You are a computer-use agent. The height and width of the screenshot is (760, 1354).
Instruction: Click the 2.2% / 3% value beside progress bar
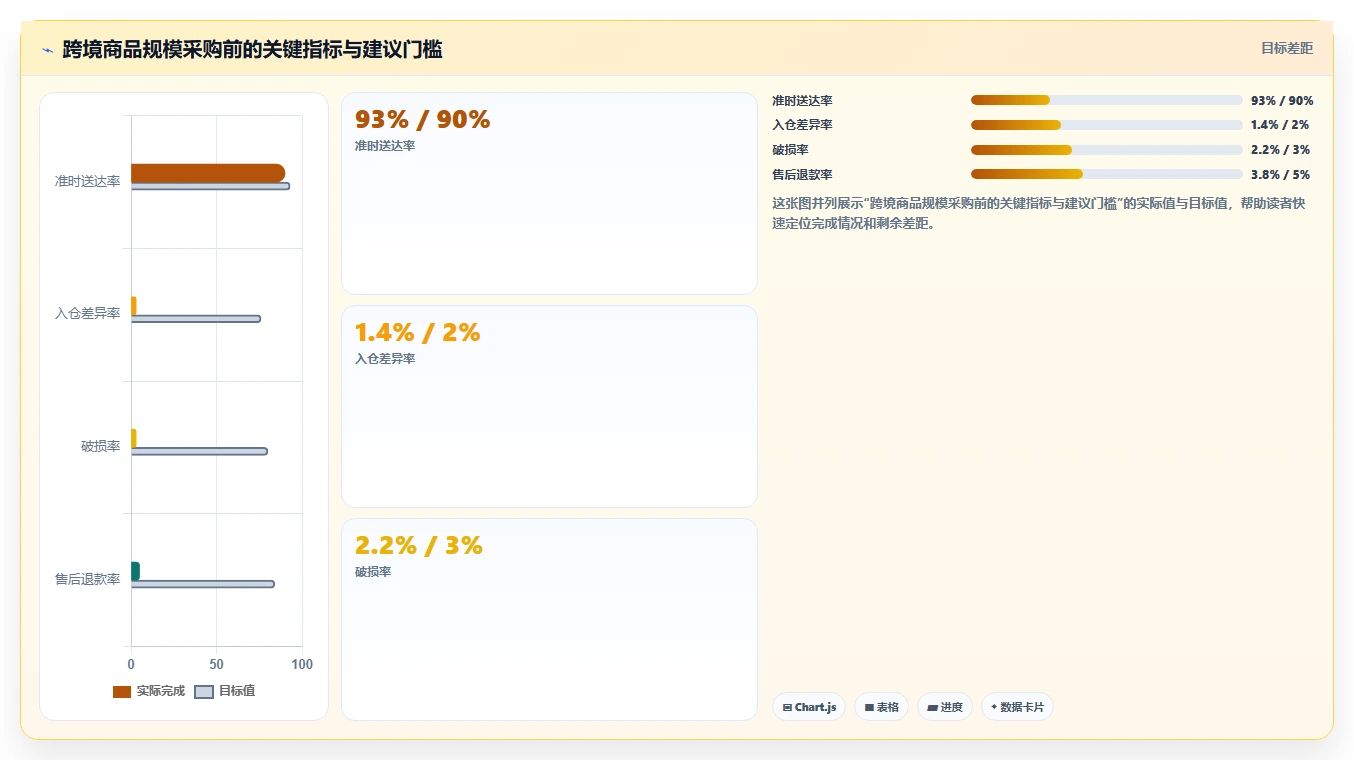(1280, 150)
